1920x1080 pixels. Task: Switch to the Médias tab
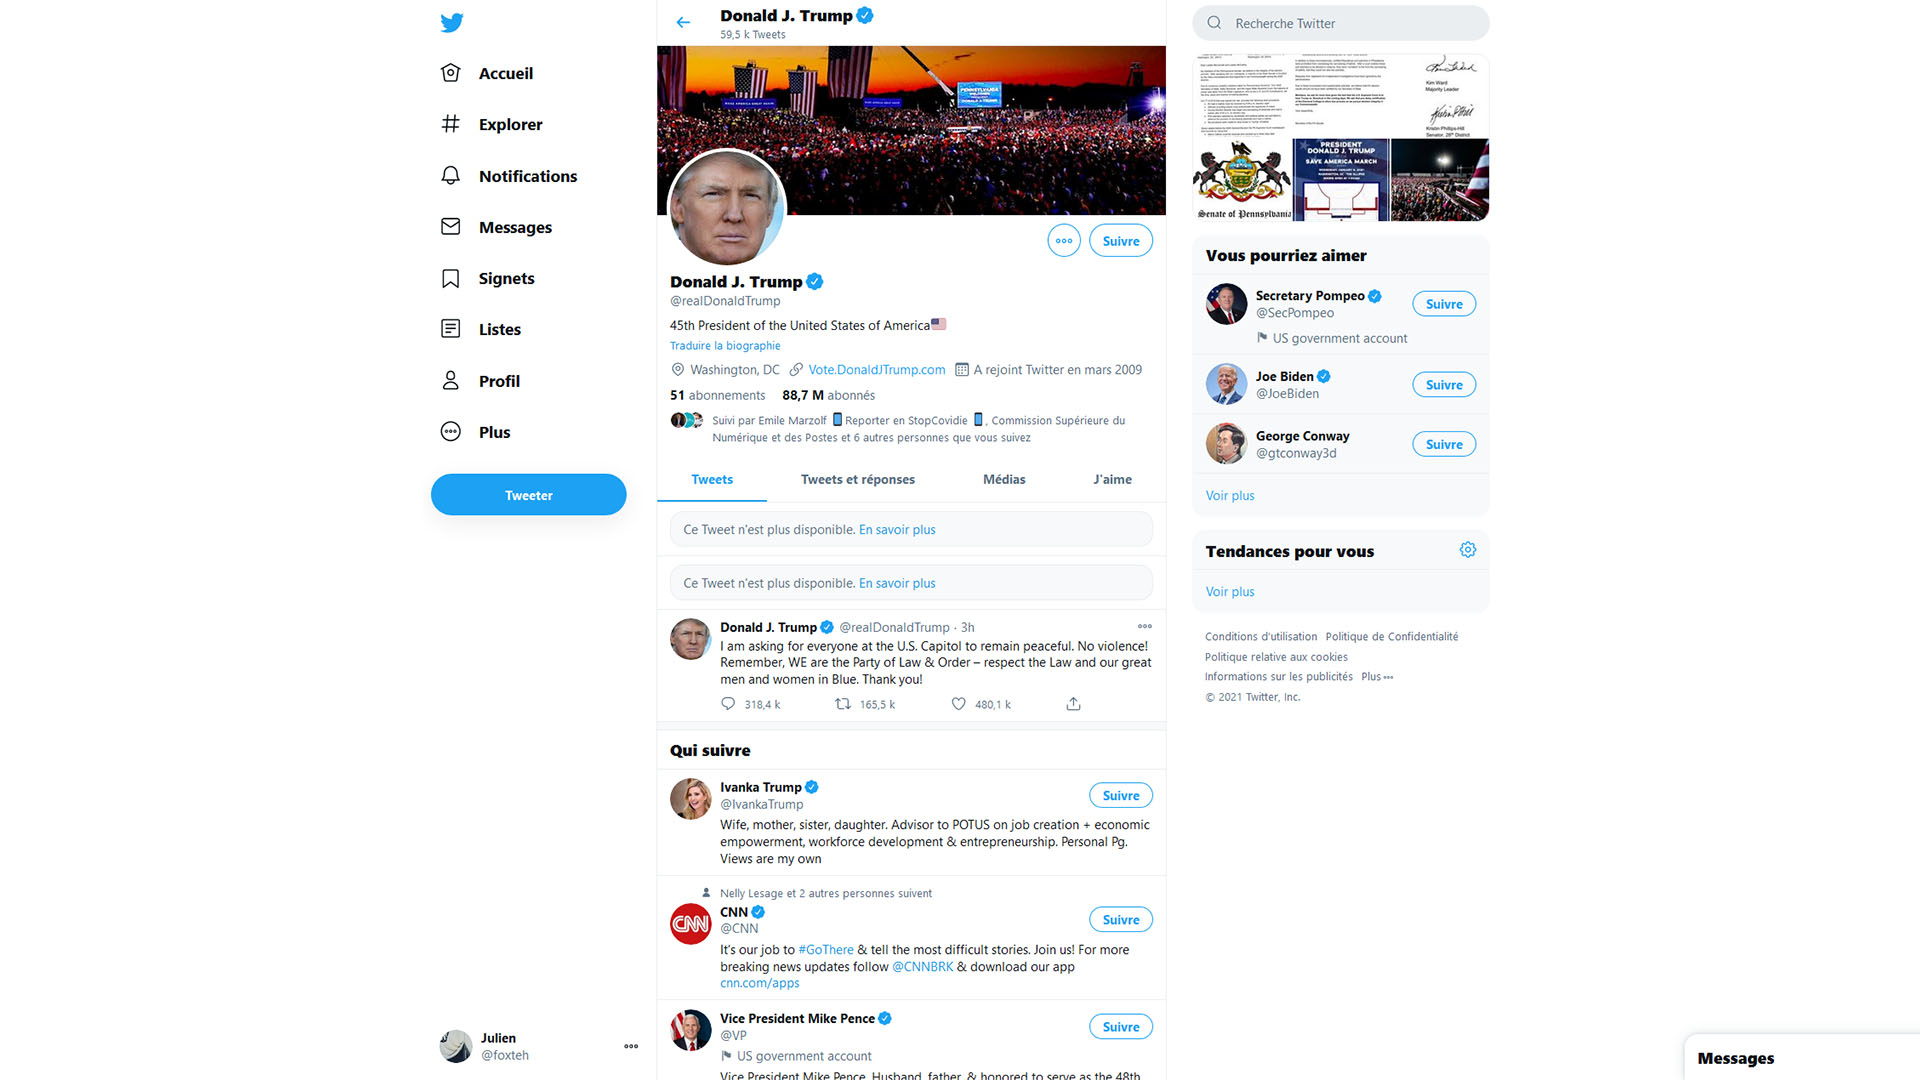coord(1004,480)
